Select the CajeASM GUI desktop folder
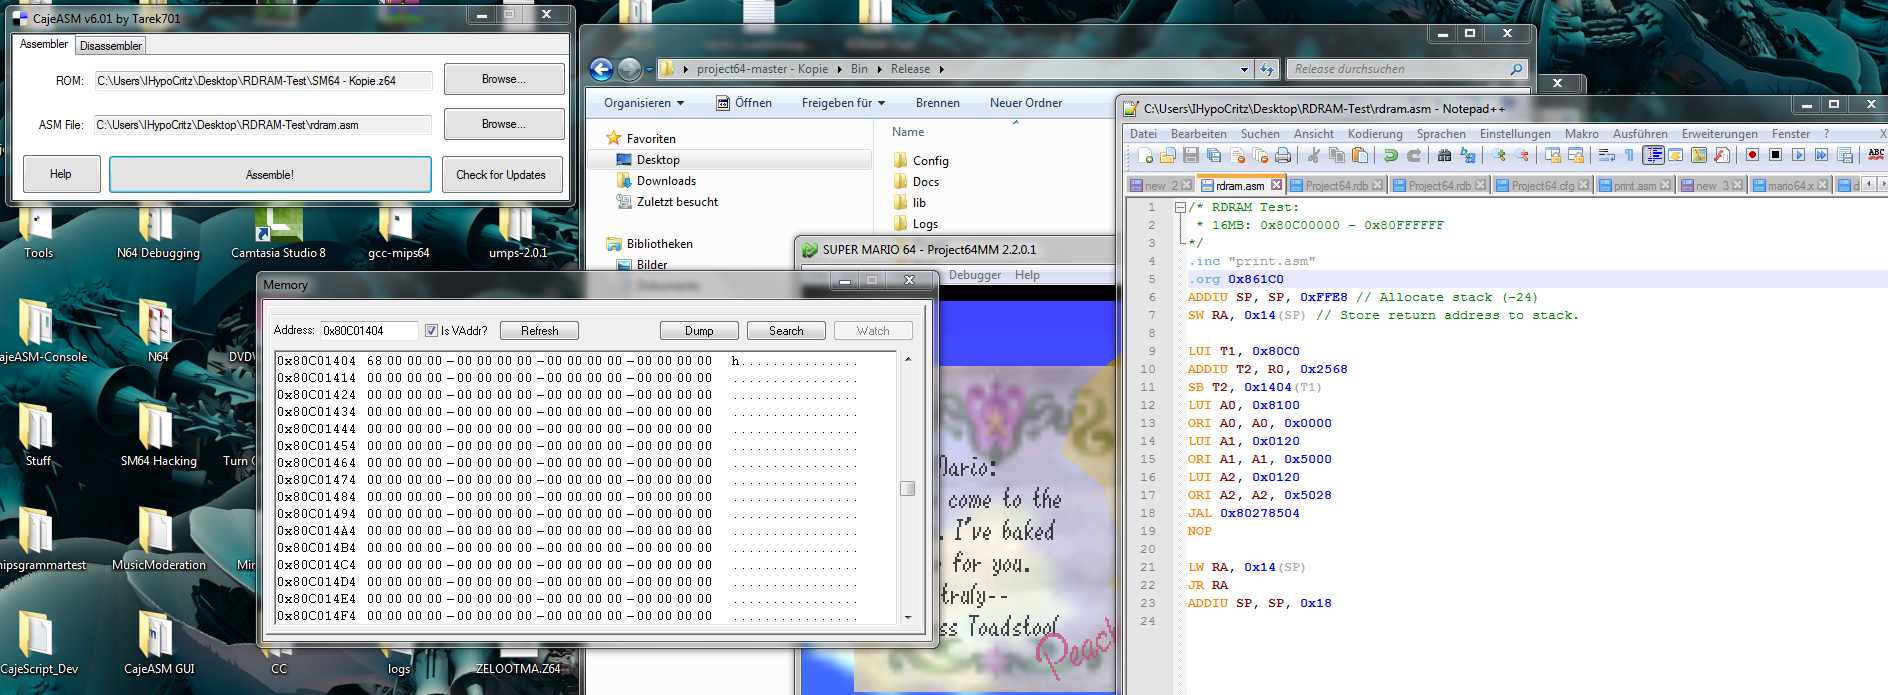Screen dimensions: 1888x695 [158, 645]
